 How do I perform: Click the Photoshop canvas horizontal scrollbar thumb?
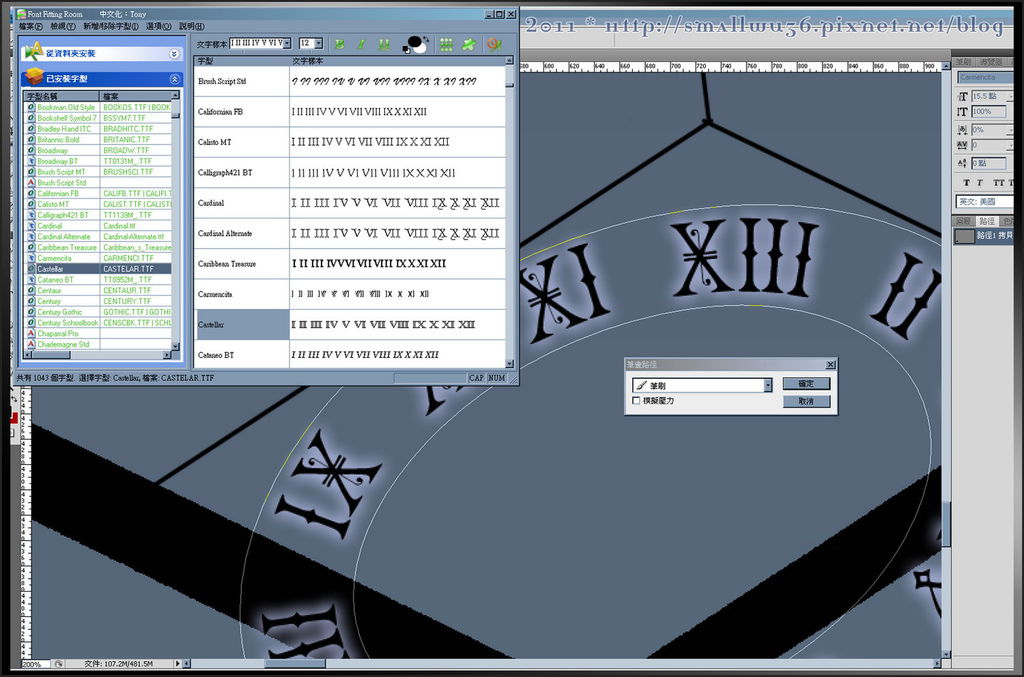[295, 663]
